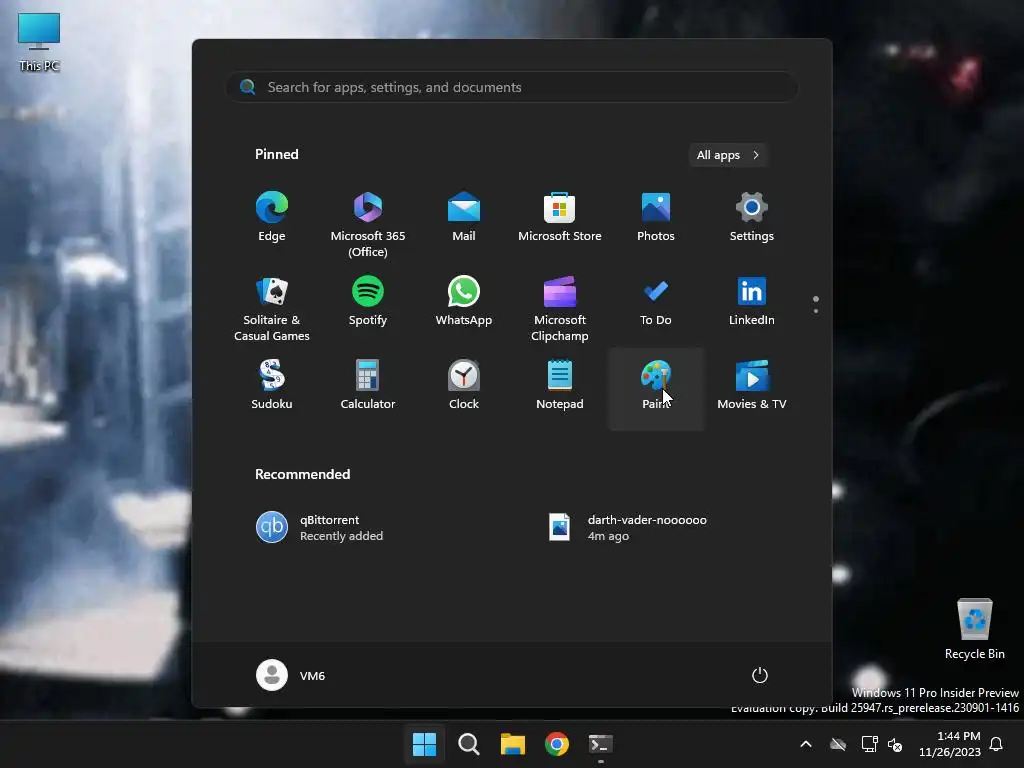Open Calculator
1024x768 pixels.
click(x=368, y=386)
